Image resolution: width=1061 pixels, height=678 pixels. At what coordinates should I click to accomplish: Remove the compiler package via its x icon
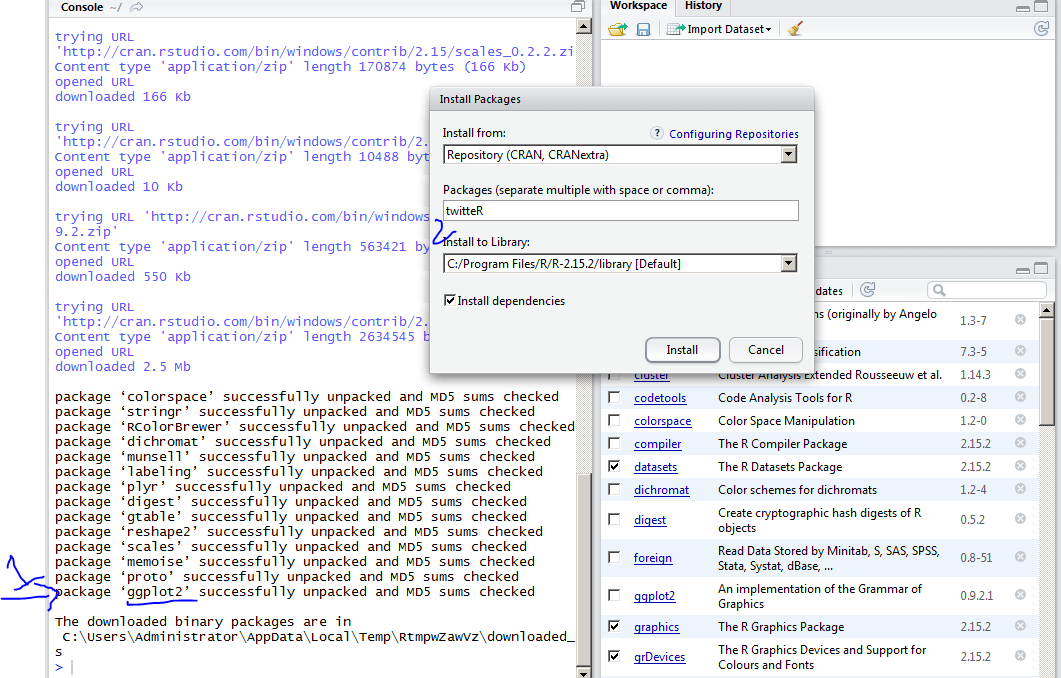coord(1020,443)
